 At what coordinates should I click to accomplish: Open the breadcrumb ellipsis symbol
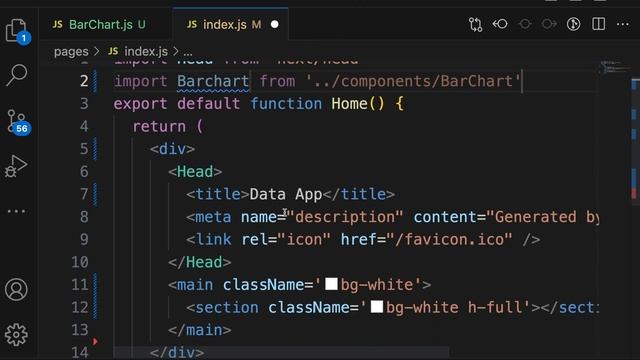pyautogui.click(x=188, y=52)
